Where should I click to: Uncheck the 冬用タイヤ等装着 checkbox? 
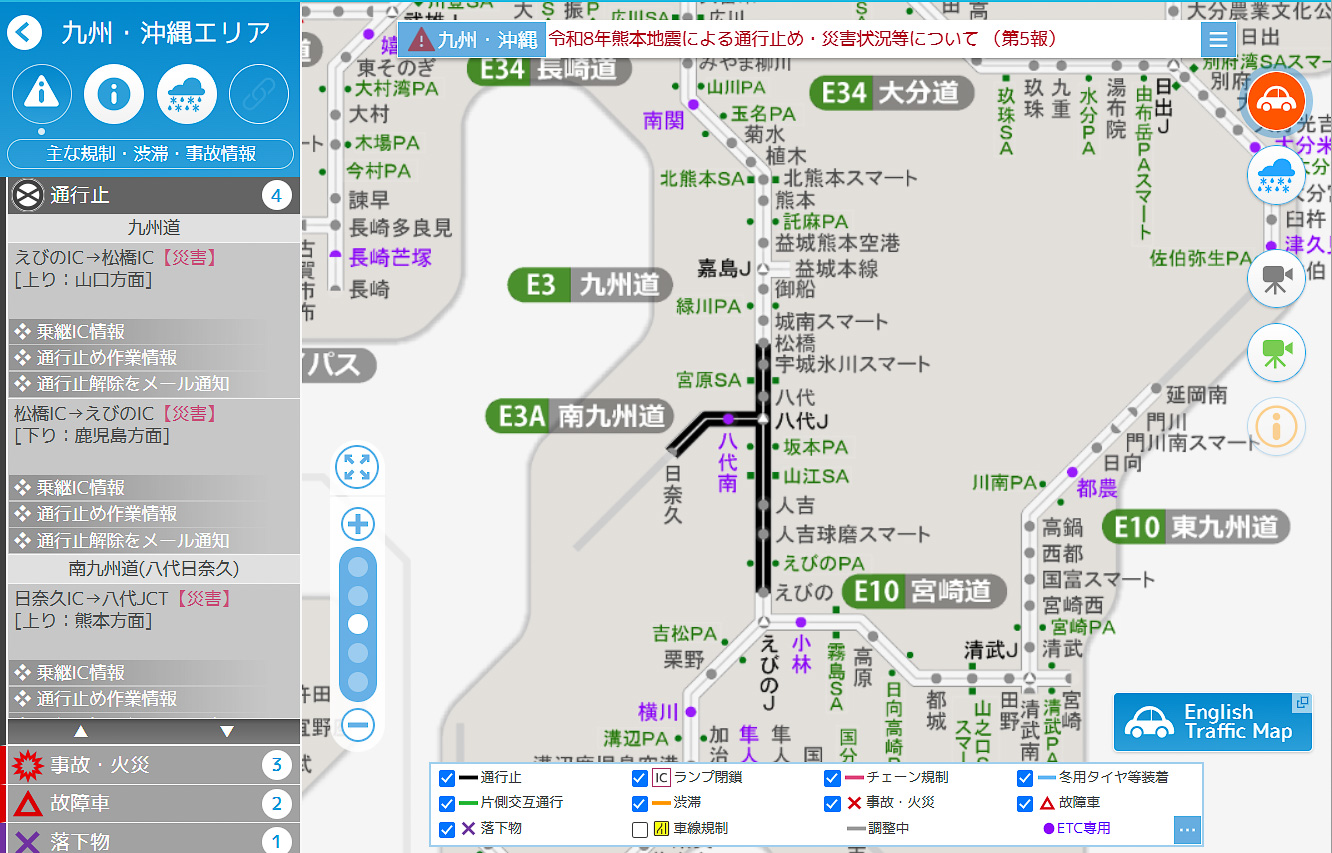(x=1025, y=778)
